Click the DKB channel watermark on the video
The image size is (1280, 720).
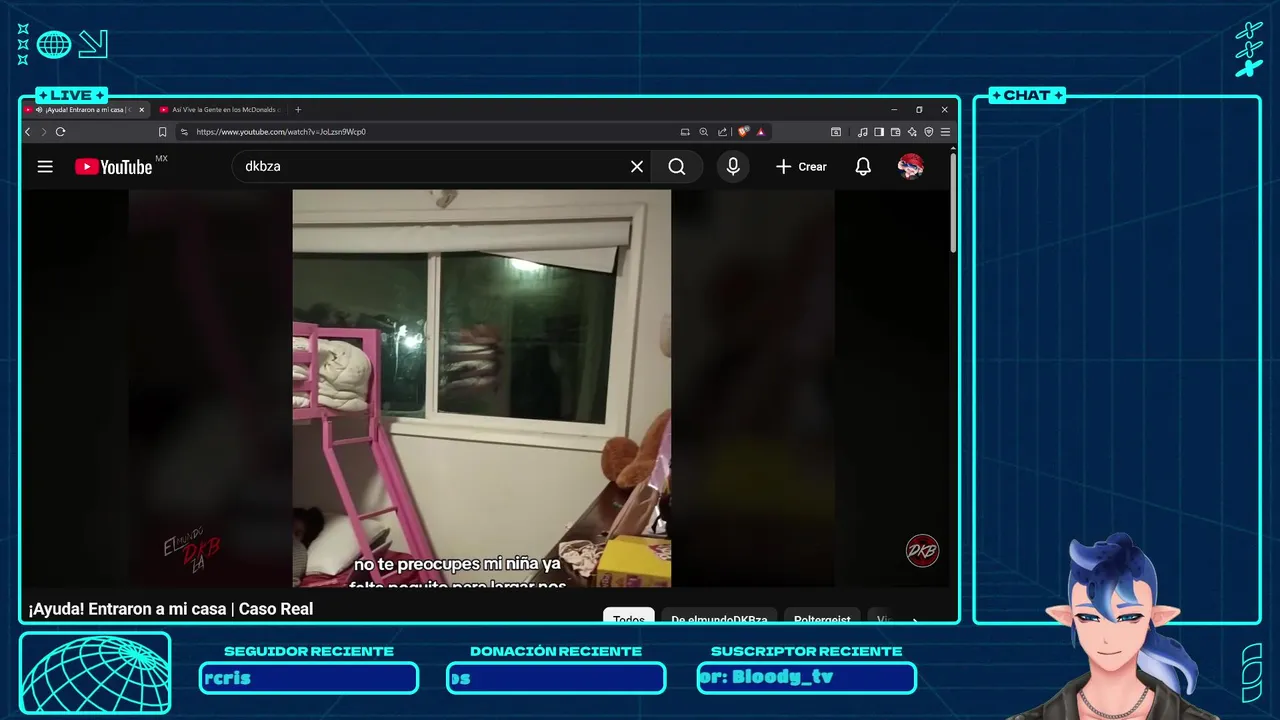pyautogui.click(x=922, y=551)
